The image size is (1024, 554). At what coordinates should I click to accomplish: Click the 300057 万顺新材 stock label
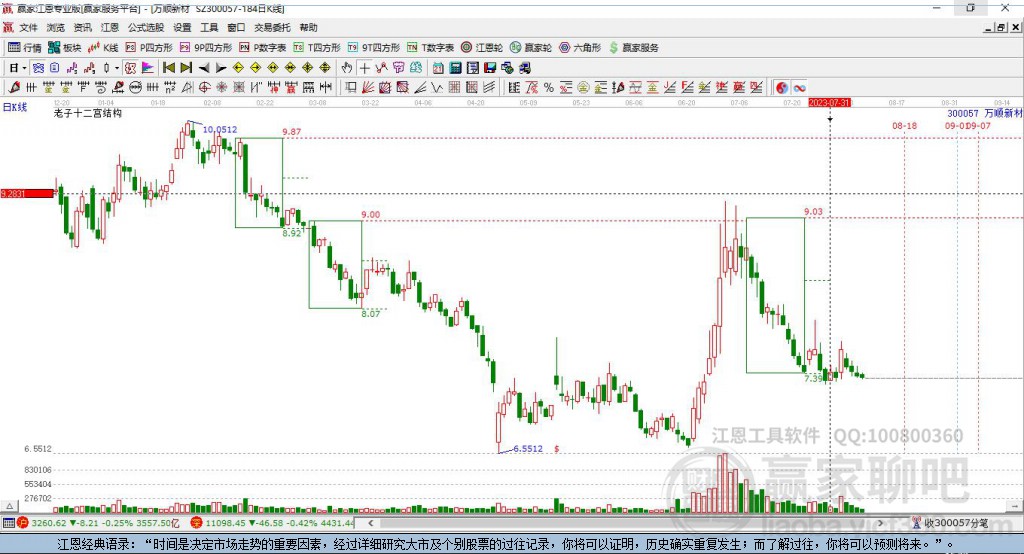pyautogui.click(x=984, y=113)
